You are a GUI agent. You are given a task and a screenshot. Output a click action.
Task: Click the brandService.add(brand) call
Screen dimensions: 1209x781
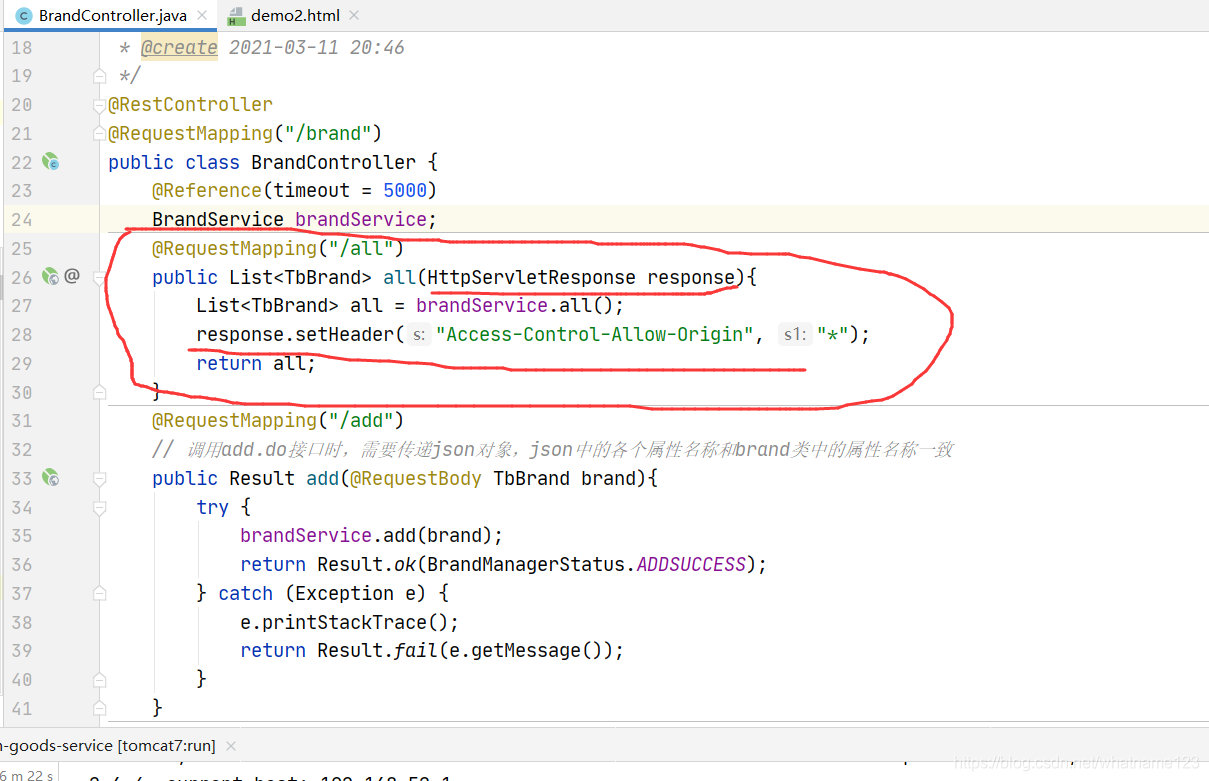pos(371,535)
